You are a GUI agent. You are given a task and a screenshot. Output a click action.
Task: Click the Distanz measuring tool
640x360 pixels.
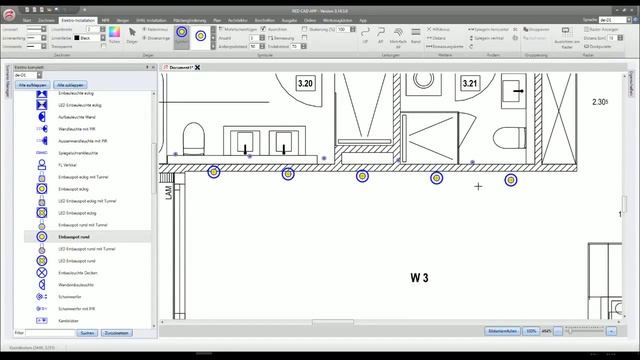(x=436, y=38)
